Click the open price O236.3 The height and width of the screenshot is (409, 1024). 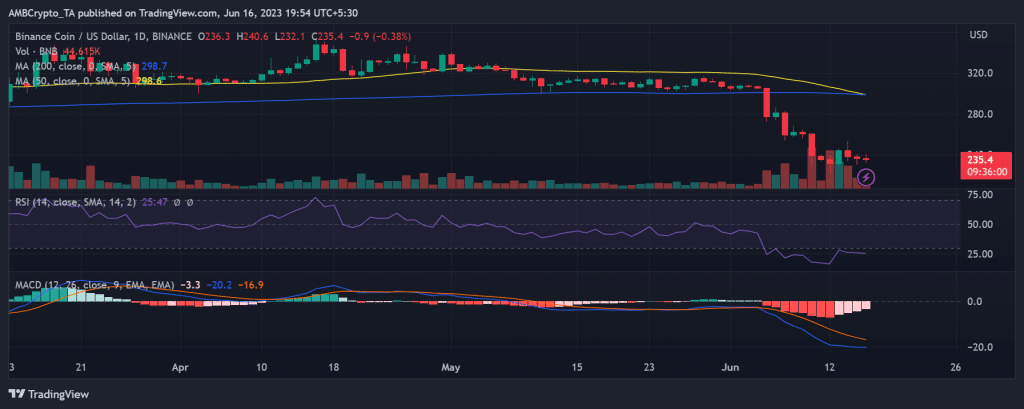click(214, 38)
